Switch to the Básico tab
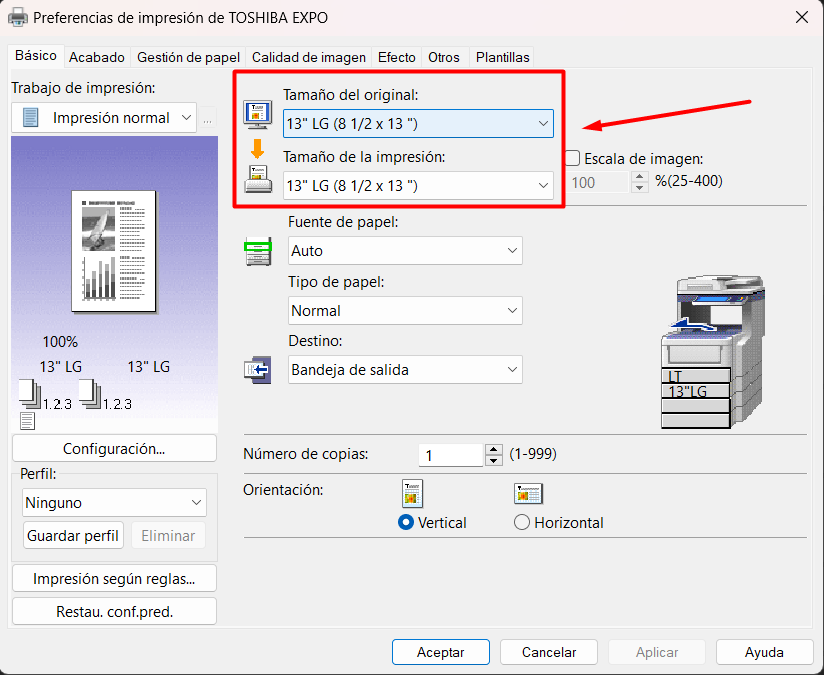This screenshot has height=675, width=824. (36, 56)
